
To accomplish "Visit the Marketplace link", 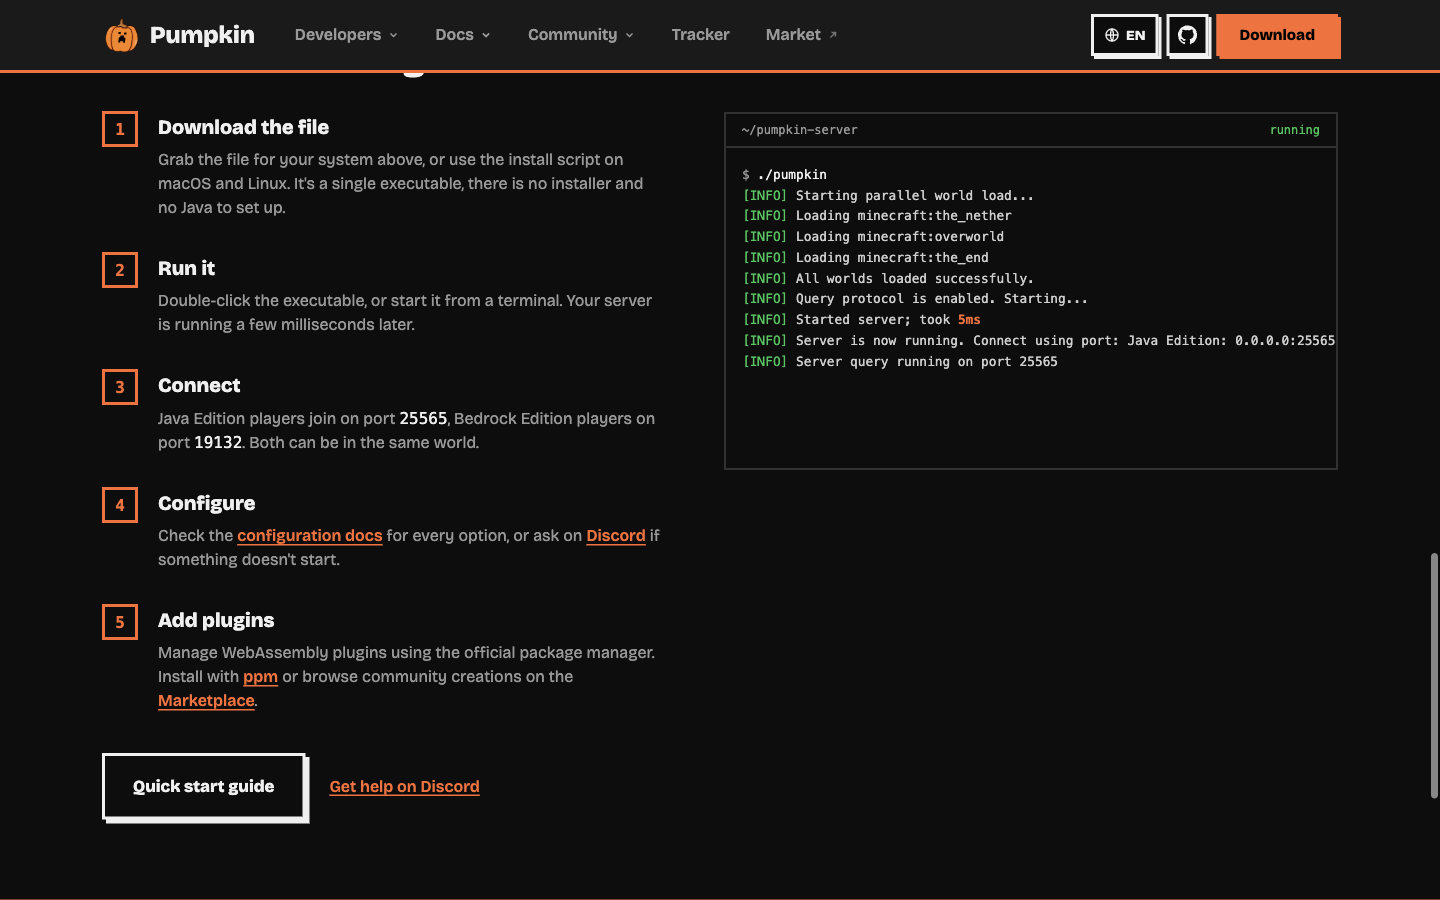I will point(206,701).
